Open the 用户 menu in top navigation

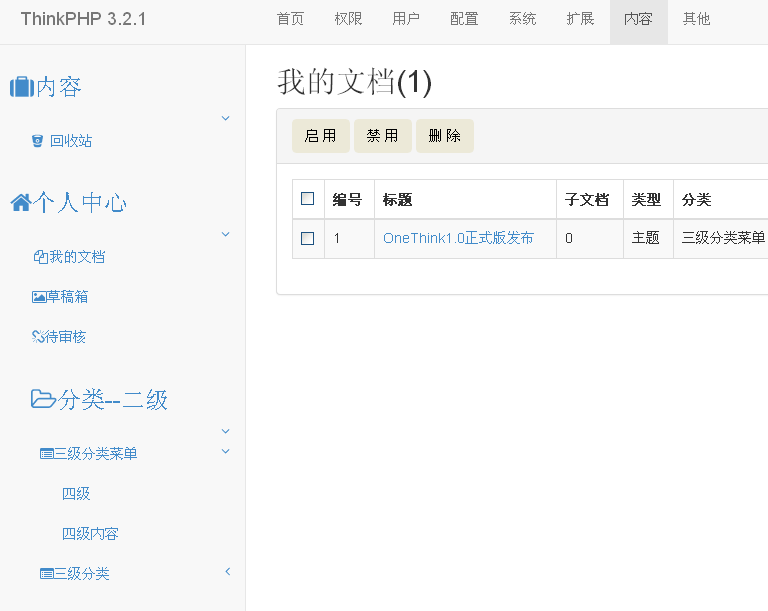click(406, 19)
